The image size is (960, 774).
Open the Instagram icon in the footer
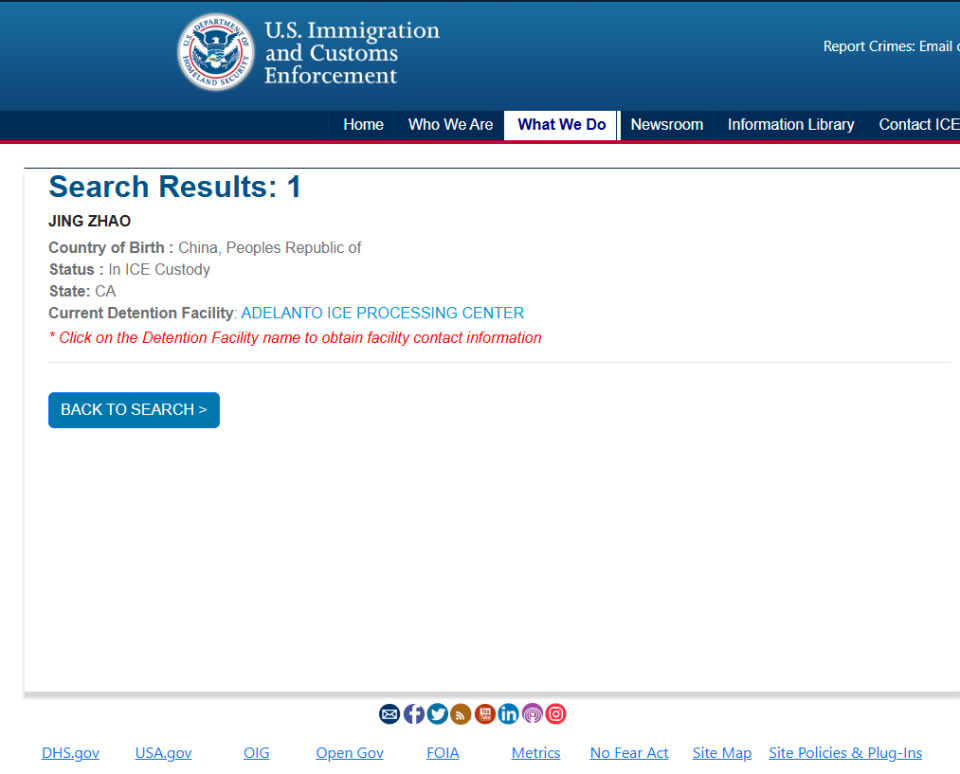coord(556,714)
